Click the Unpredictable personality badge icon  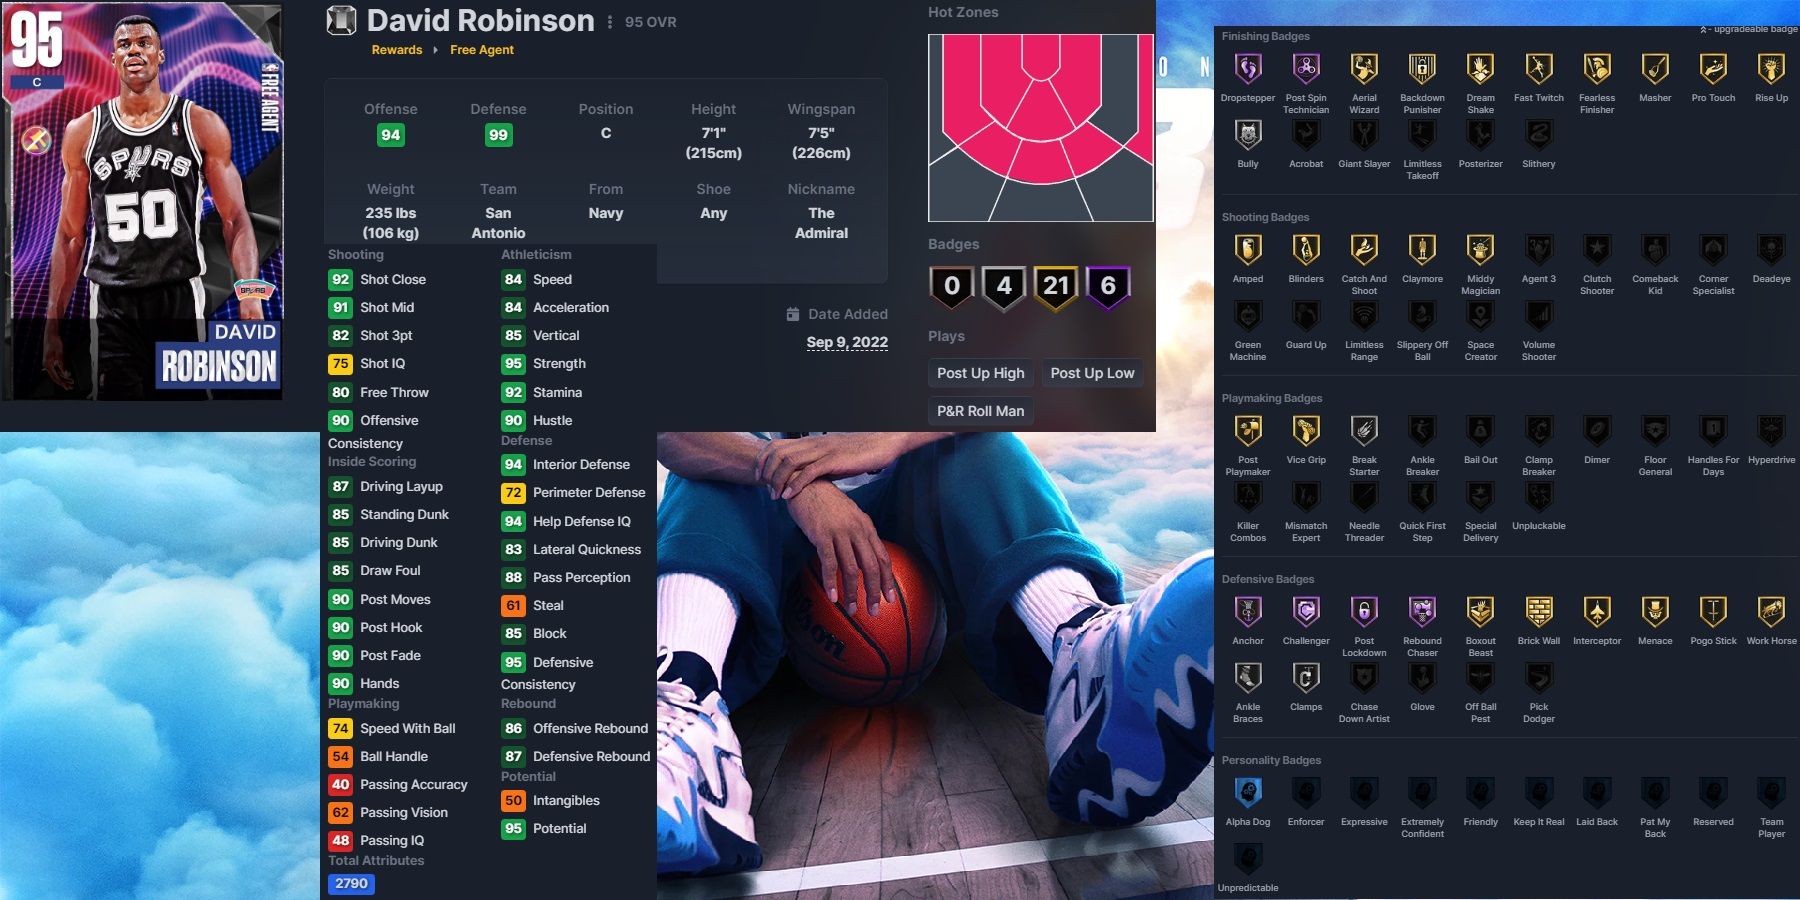[x=1248, y=859]
